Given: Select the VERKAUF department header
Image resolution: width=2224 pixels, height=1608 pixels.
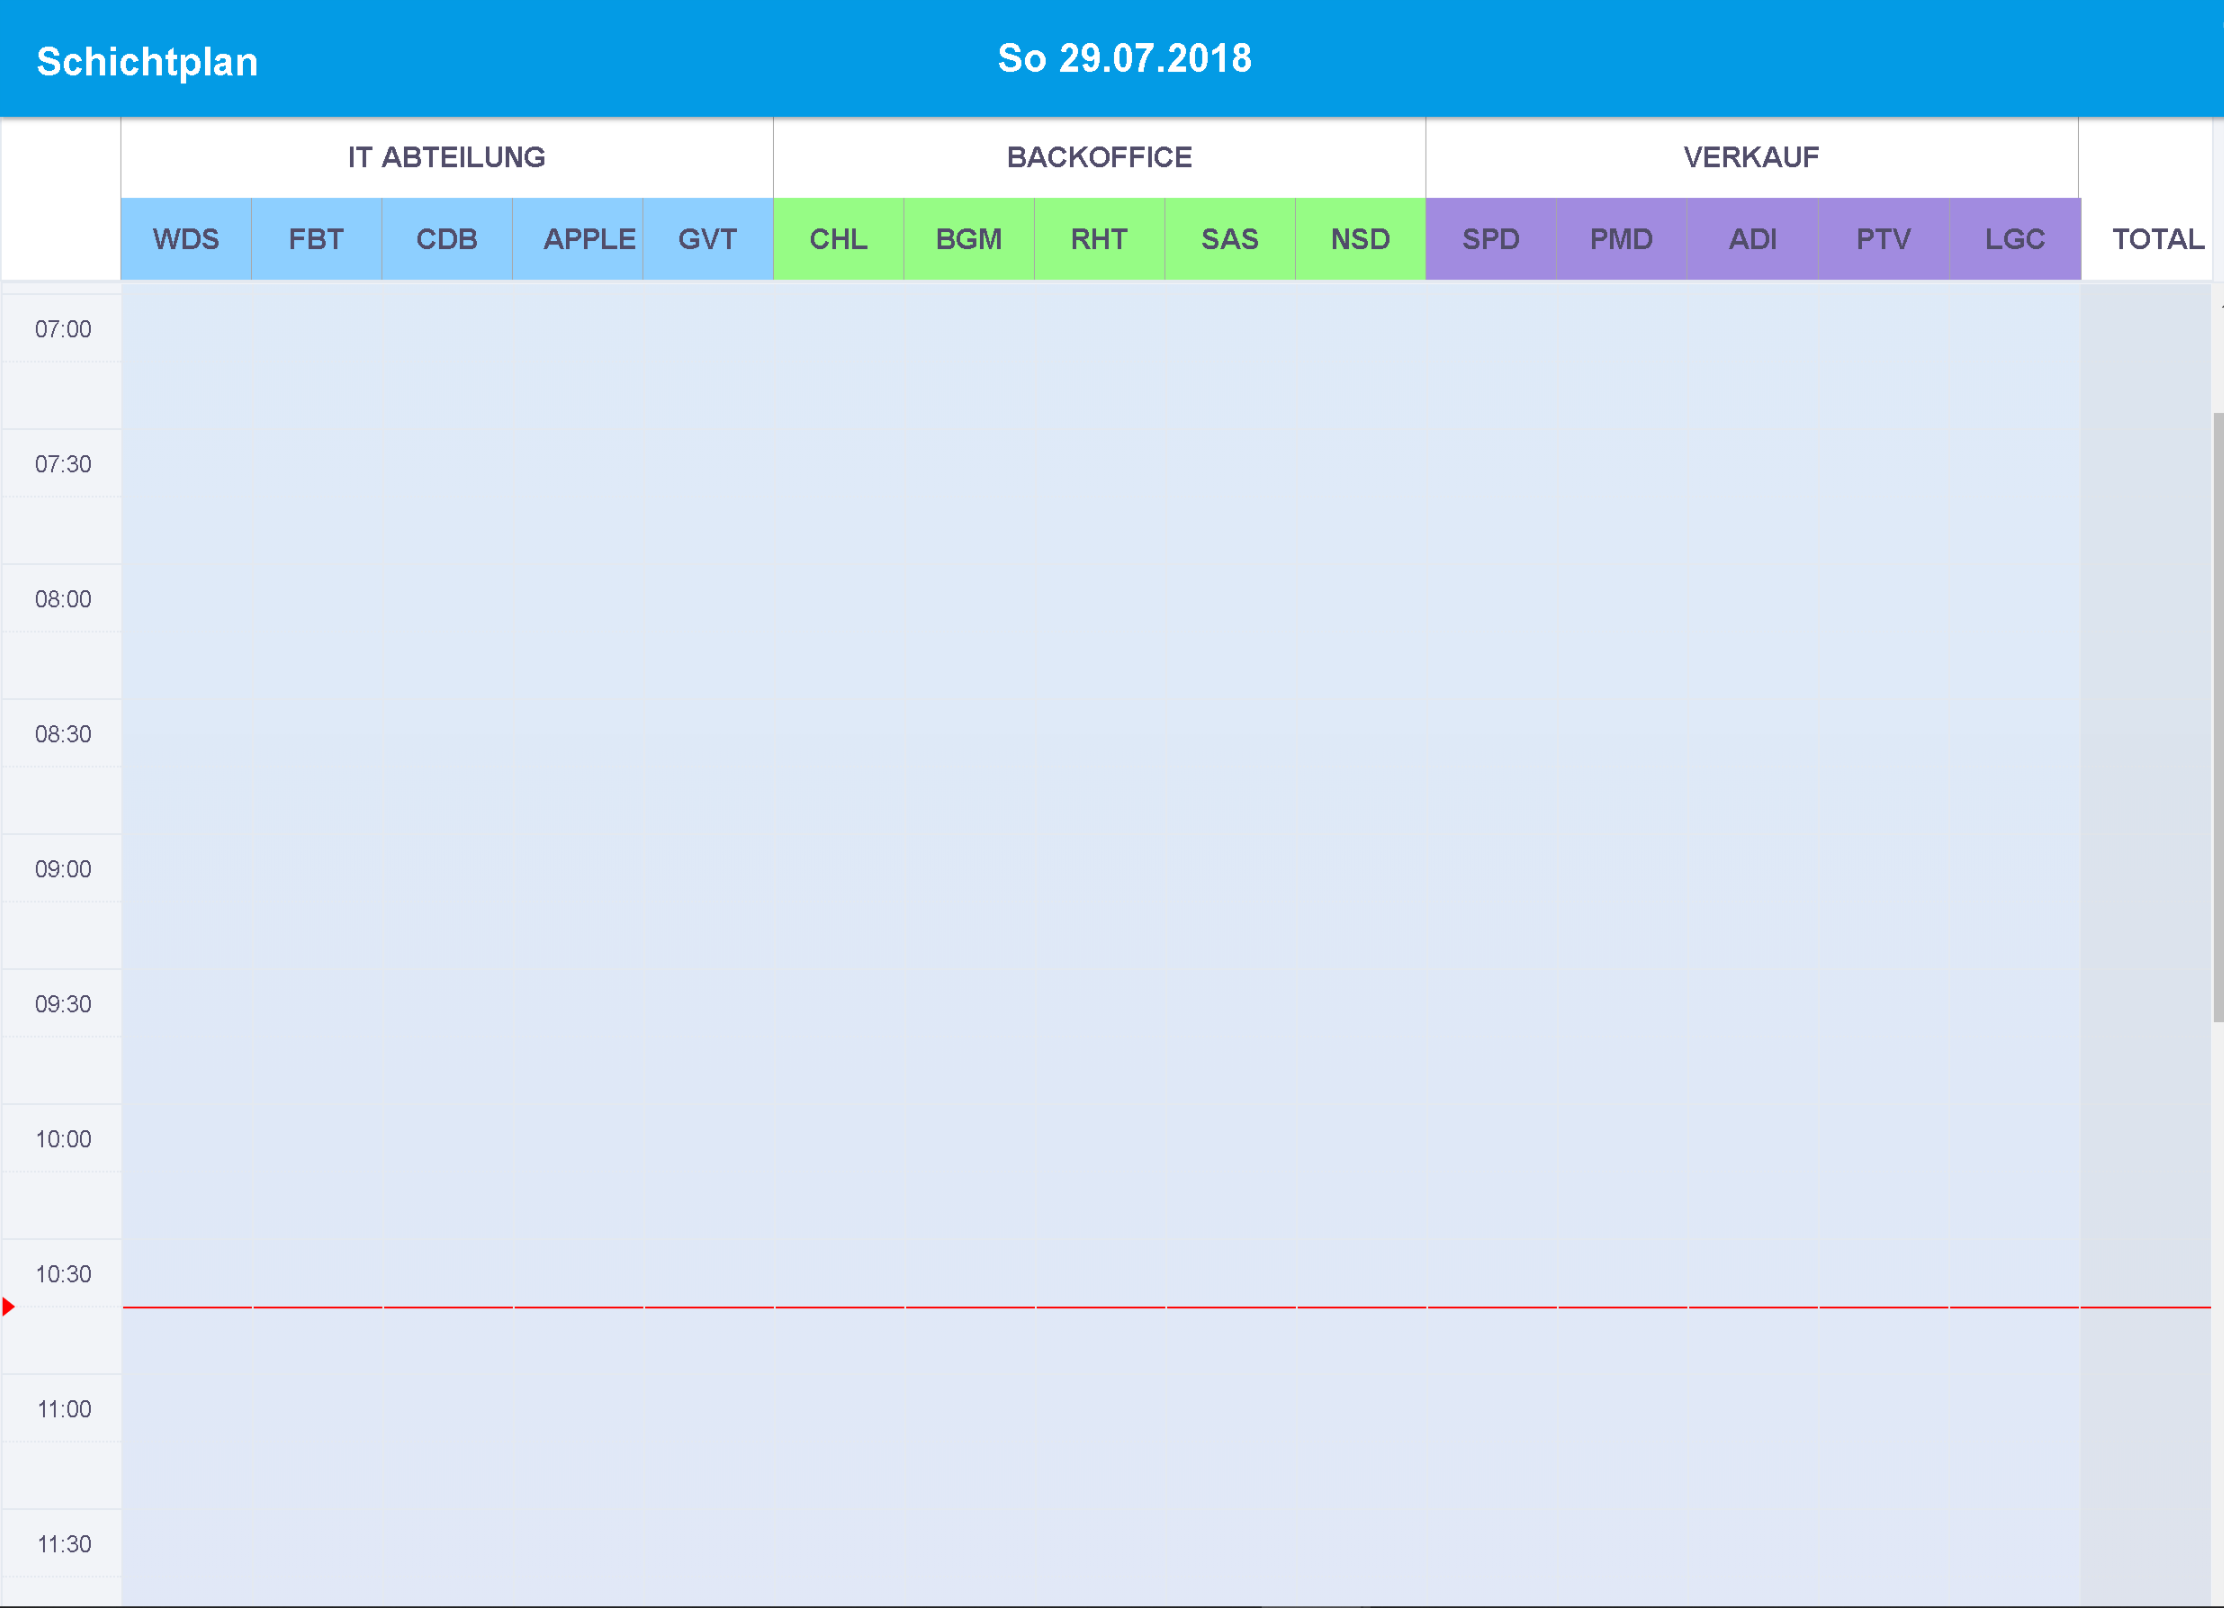Looking at the screenshot, I should click(1751, 156).
